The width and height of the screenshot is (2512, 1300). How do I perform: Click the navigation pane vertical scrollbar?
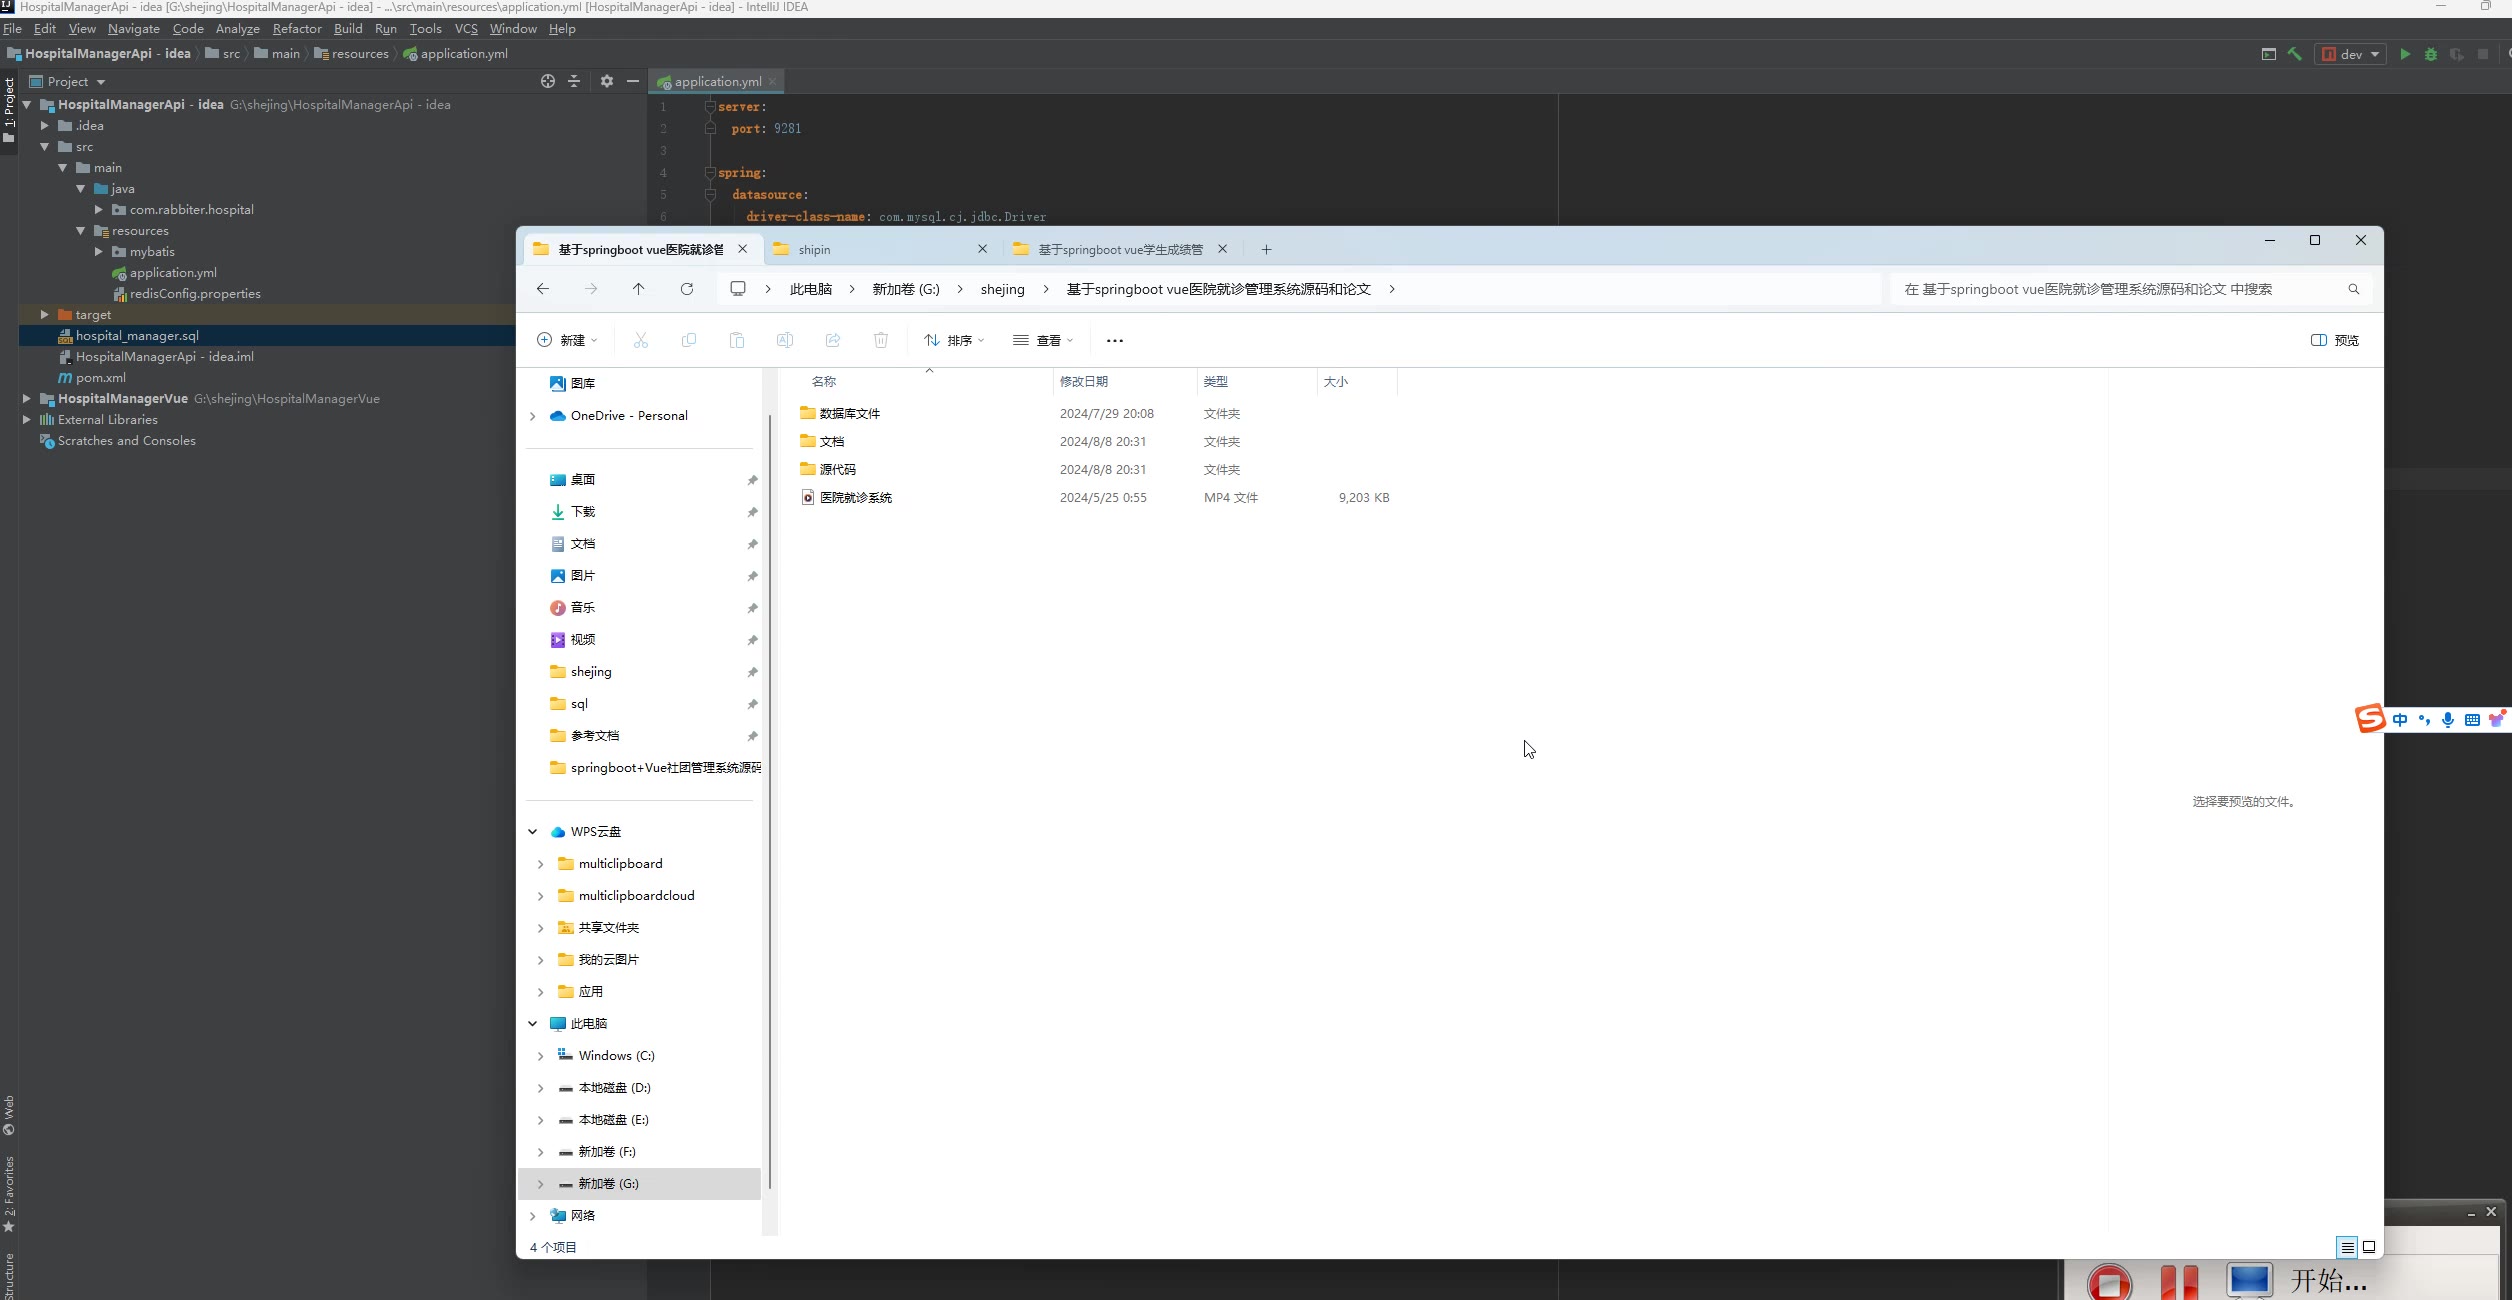click(x=769, y=800)
